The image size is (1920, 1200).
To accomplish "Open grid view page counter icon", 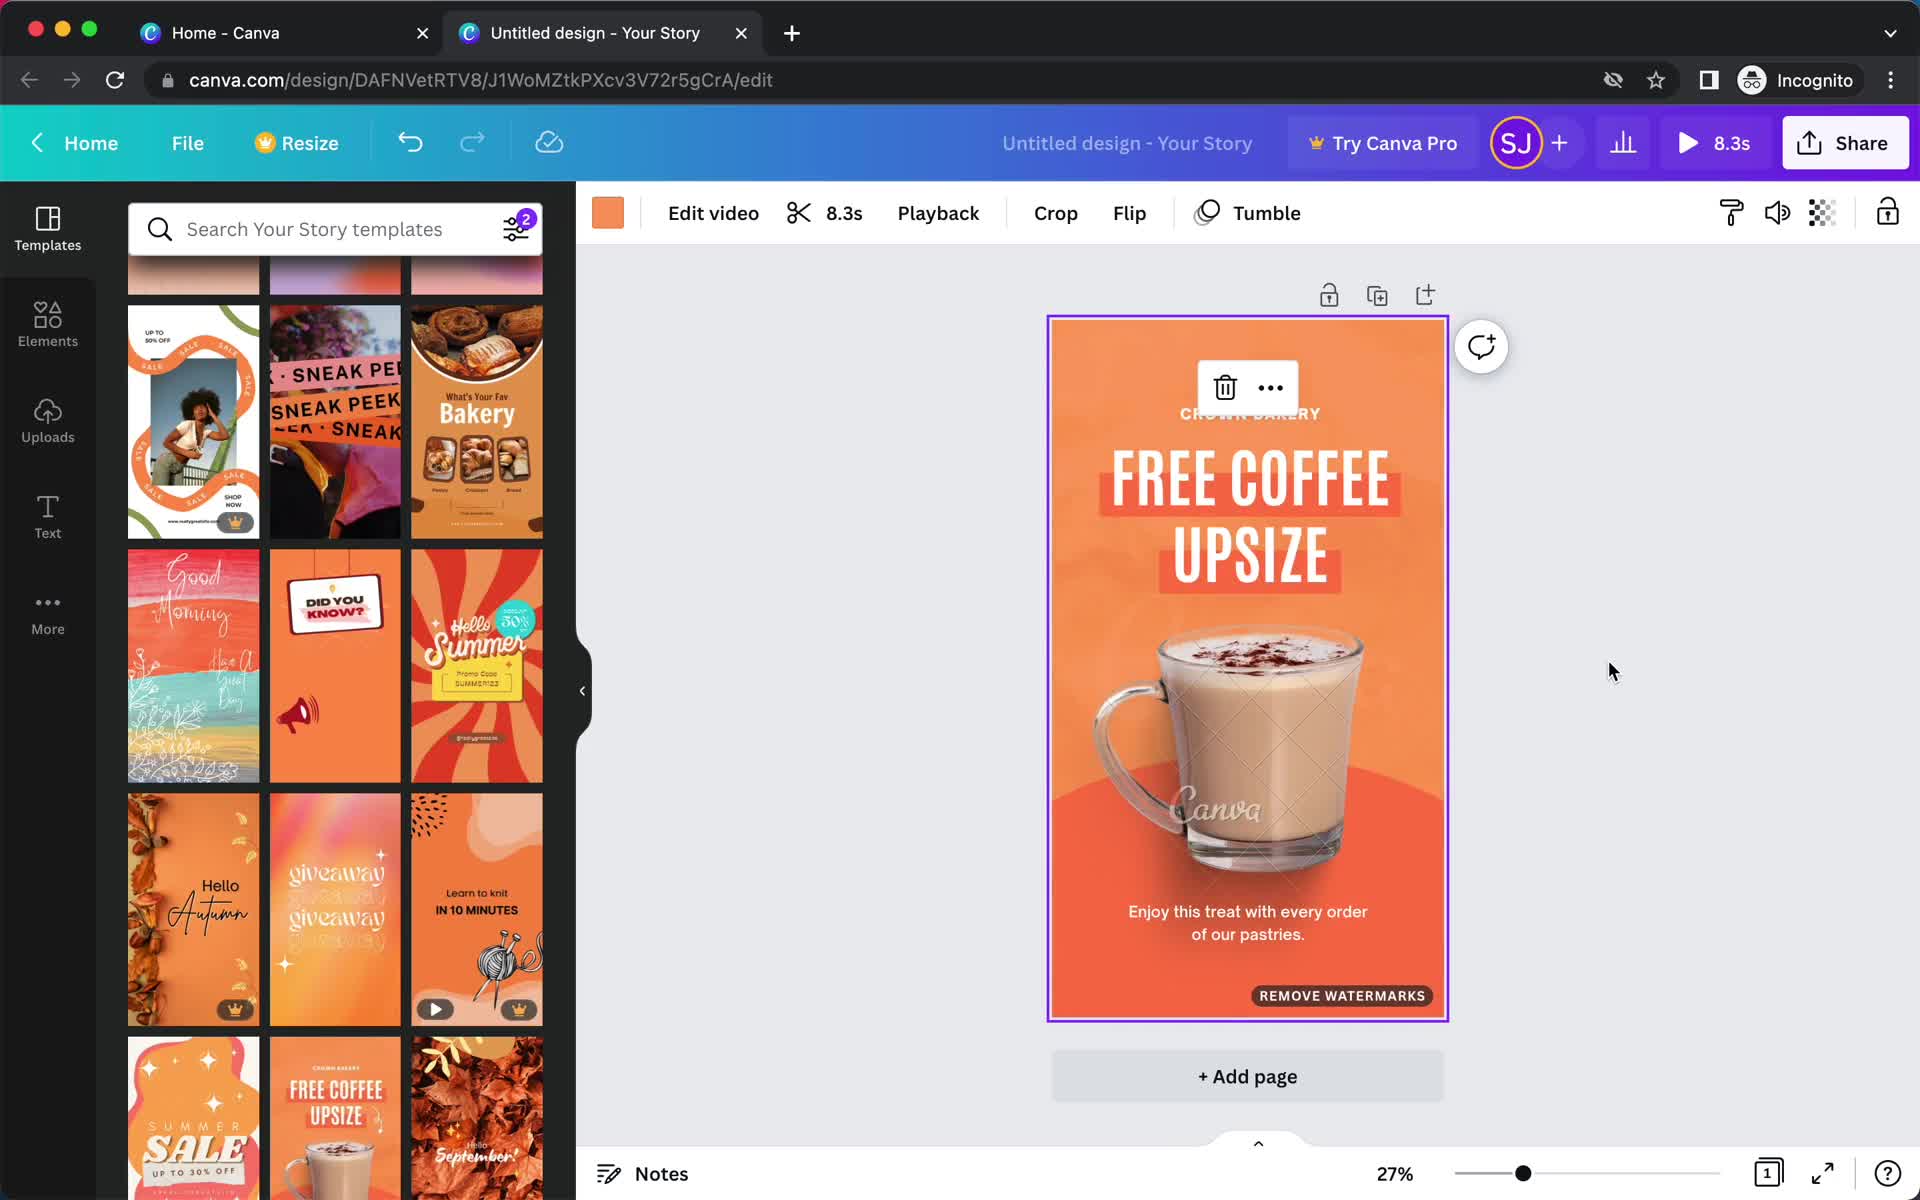I will point(1768,1173).
